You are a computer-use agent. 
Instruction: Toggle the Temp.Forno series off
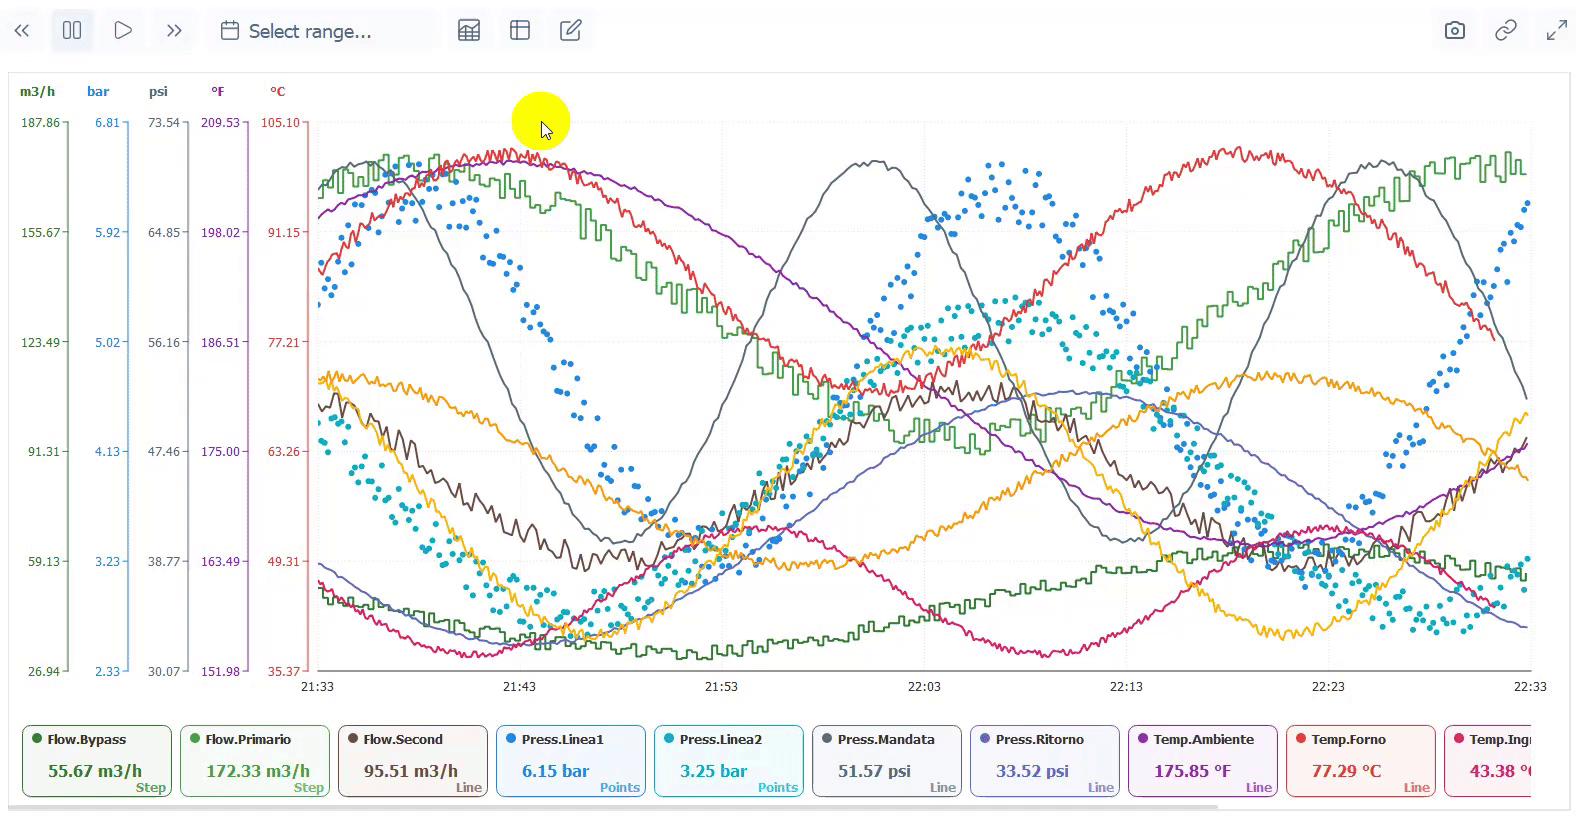click(x=1360, y=760)
